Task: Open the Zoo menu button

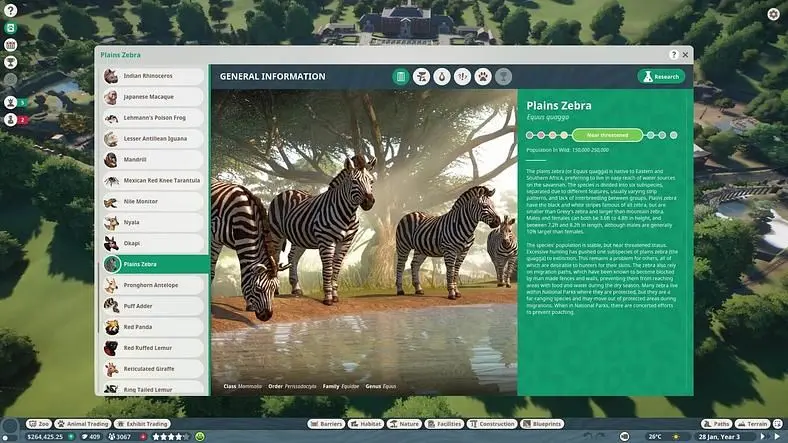Action: click(39, 424)
